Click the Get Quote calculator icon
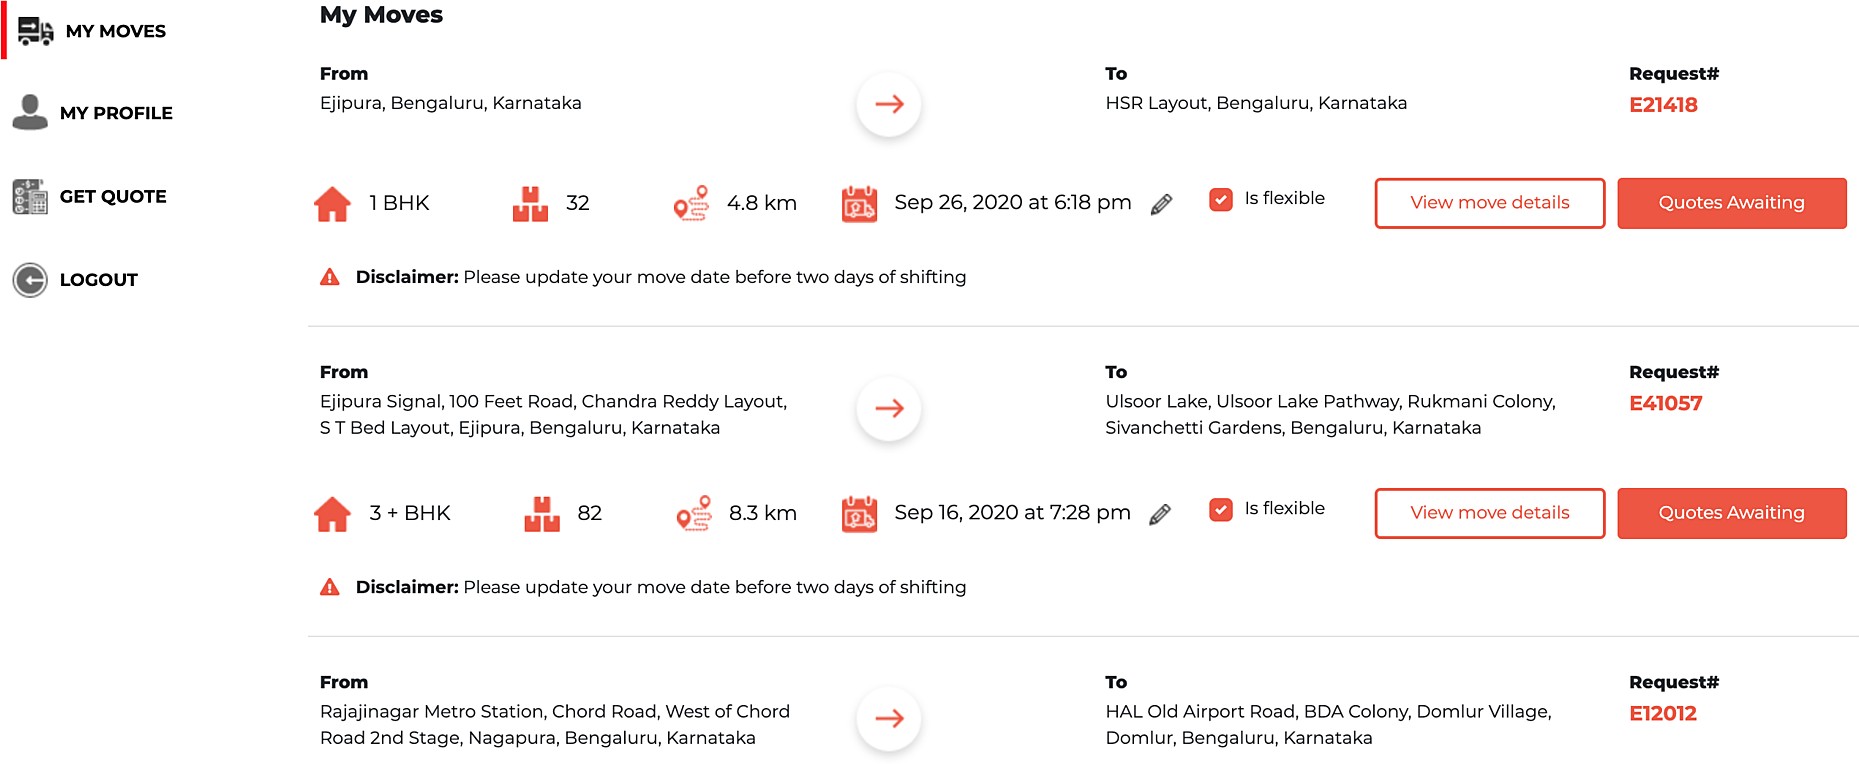 click(x=30, y=197)
